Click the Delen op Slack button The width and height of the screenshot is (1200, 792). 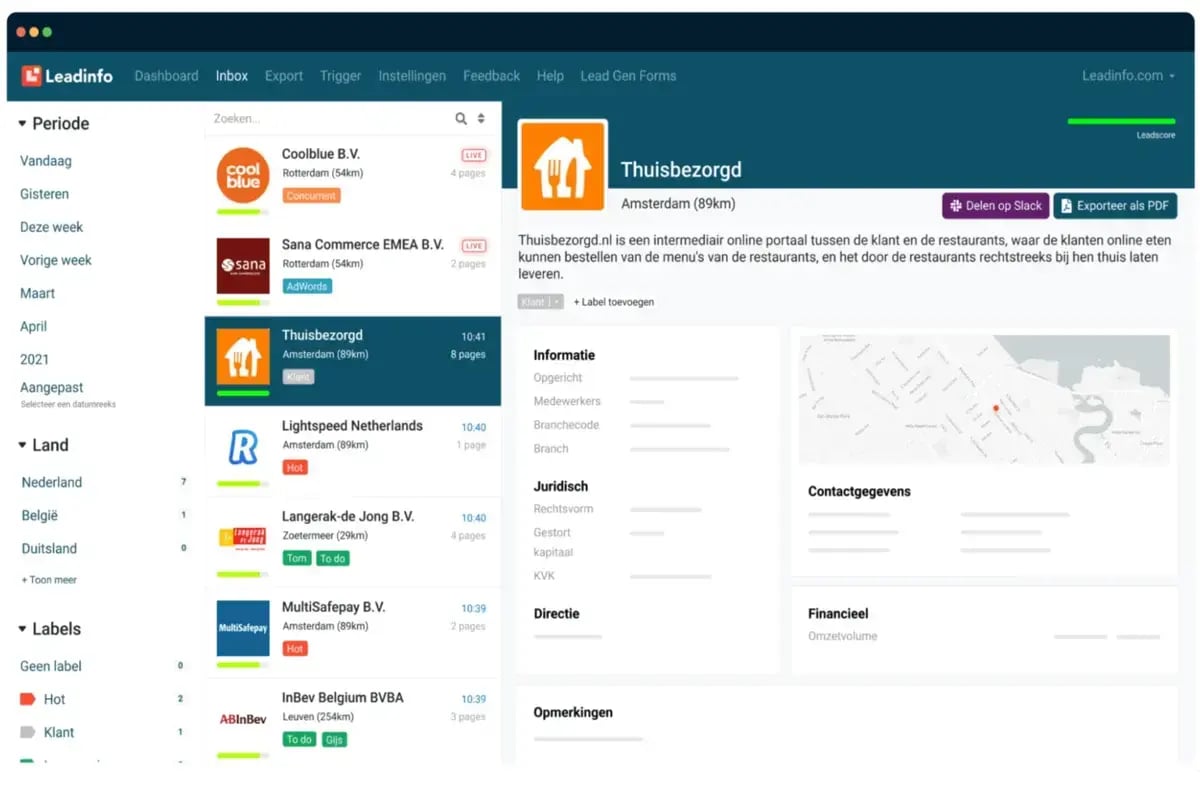point(995,205)
